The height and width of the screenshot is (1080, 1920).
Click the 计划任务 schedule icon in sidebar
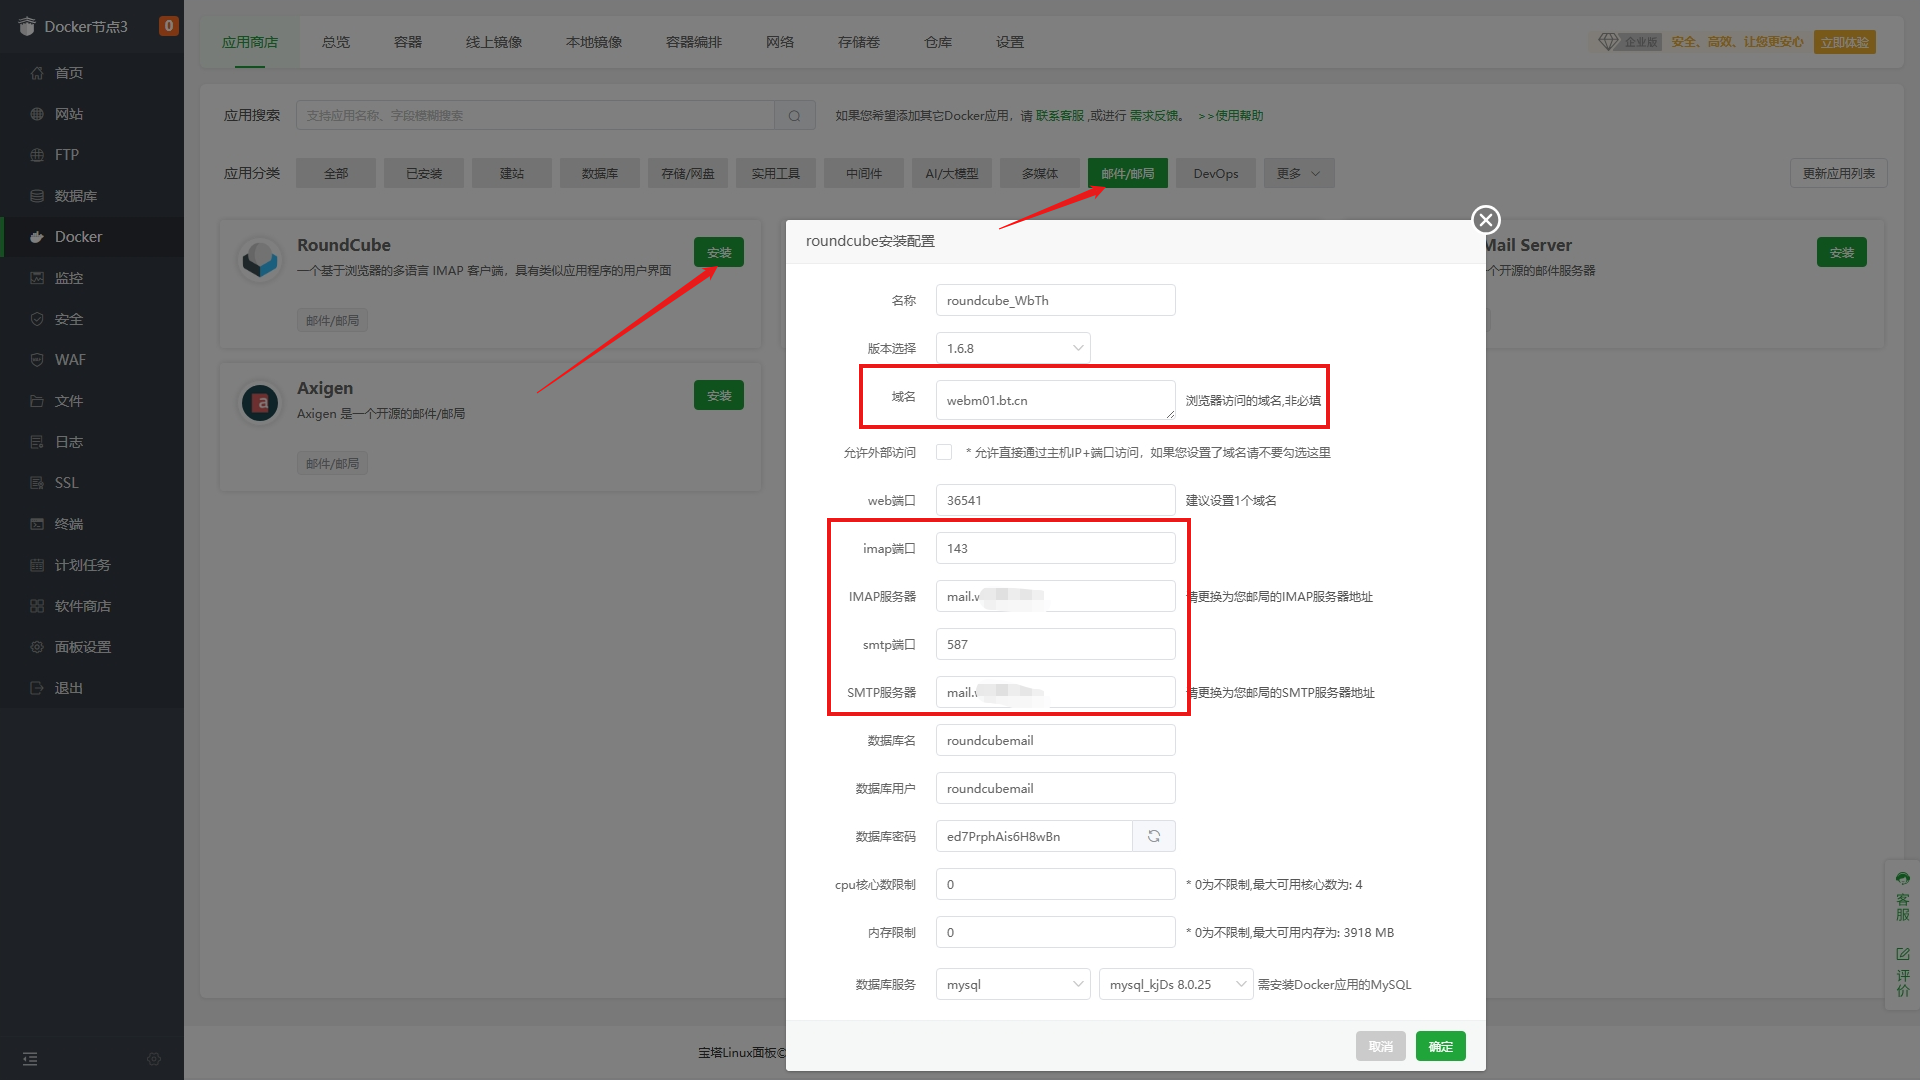click(37, 565)
